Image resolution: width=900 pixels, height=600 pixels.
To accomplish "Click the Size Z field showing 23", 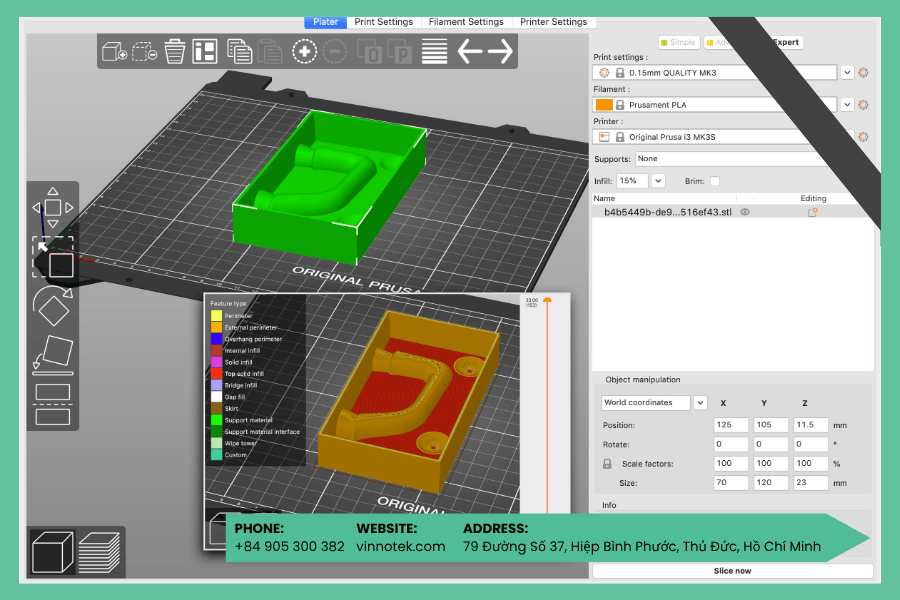I will click(x=810, y=482).
